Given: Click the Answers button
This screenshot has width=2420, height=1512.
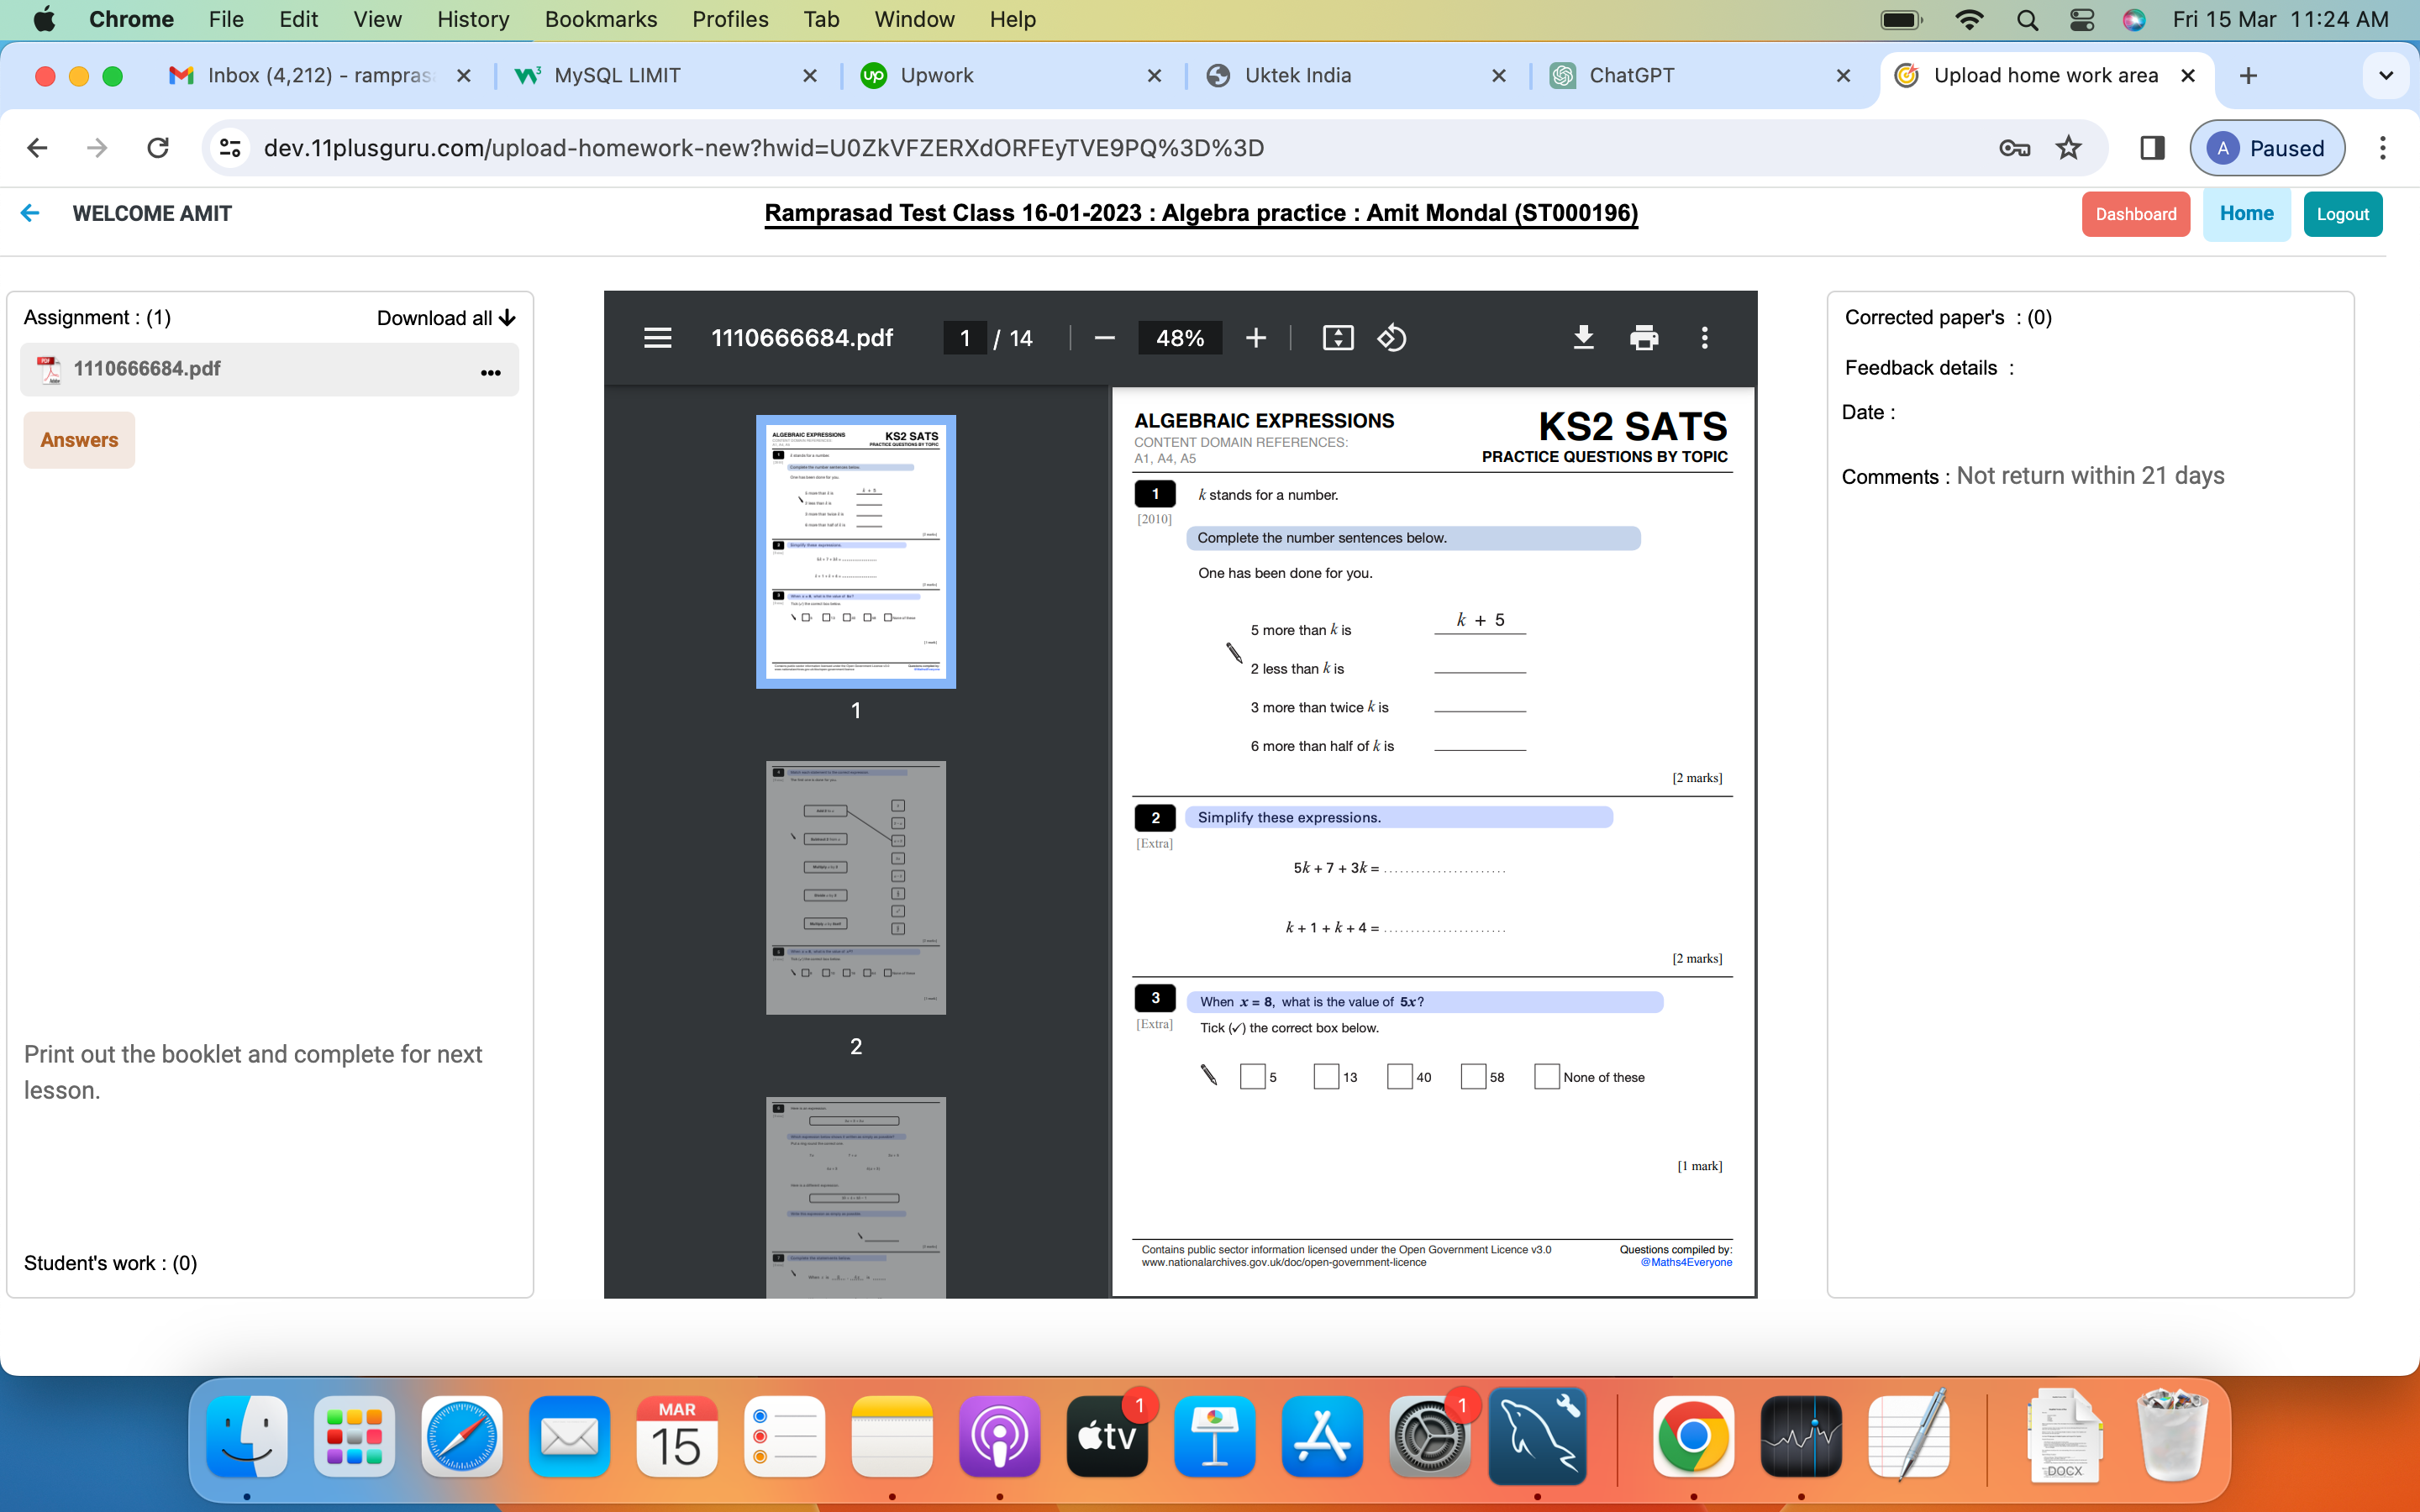Looking at the screenshot, I should point(79,440).
